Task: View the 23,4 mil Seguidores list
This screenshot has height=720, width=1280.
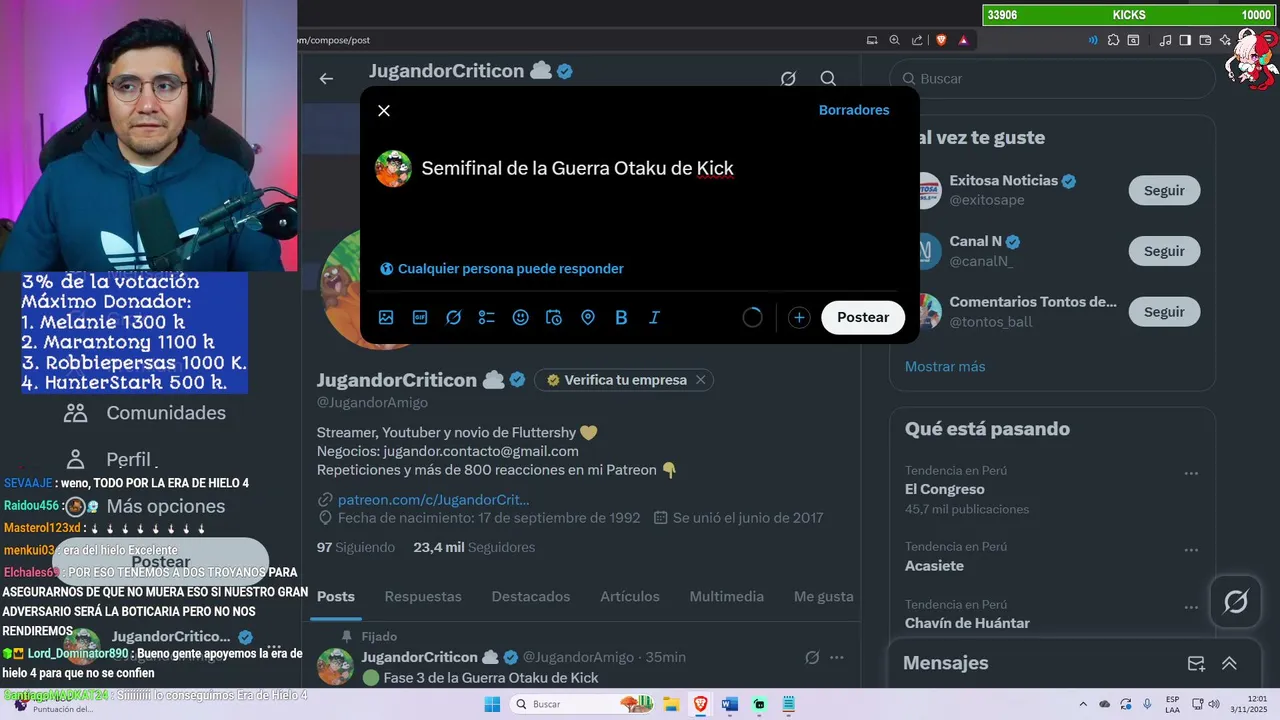Action: pos(474,547)
